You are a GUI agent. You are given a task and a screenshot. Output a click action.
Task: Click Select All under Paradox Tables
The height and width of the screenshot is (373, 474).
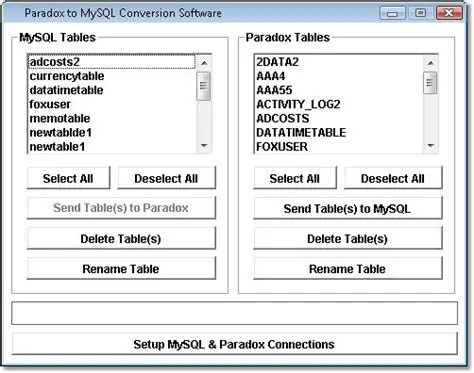click(x=295, y=178)
